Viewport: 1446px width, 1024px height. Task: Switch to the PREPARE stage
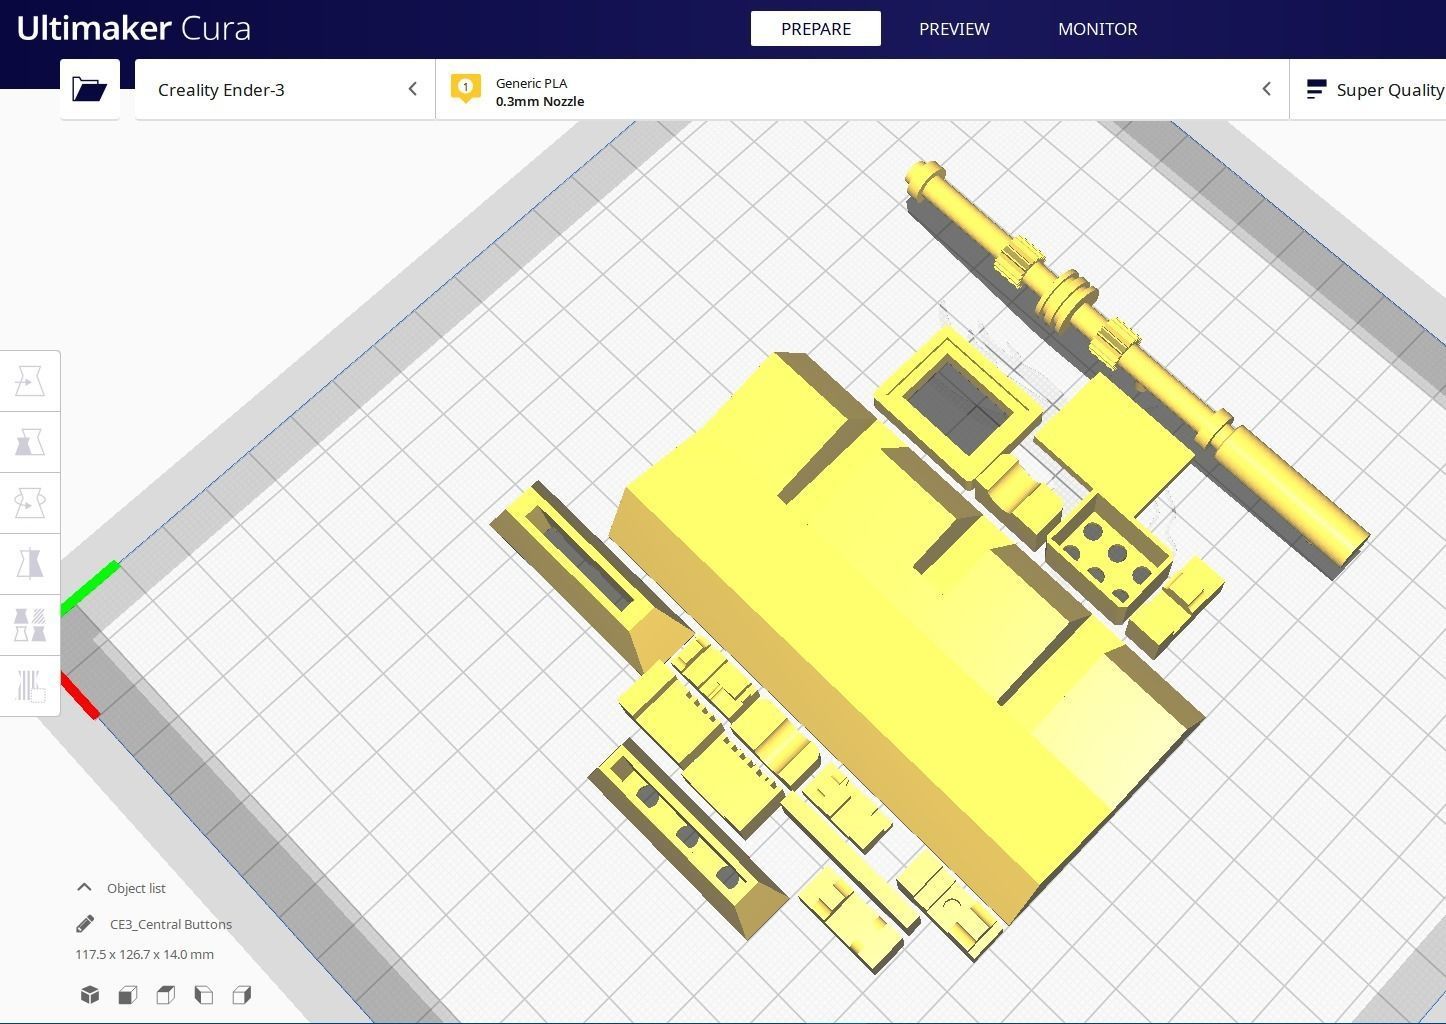(x=816, y=29)
